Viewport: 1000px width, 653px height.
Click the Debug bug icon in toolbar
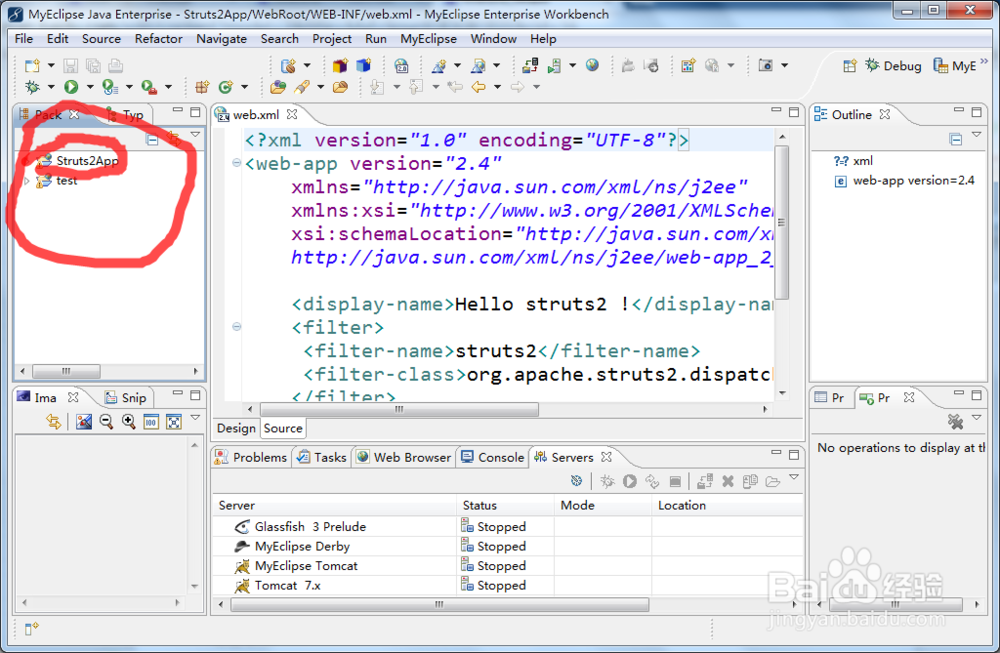[32, 87]
